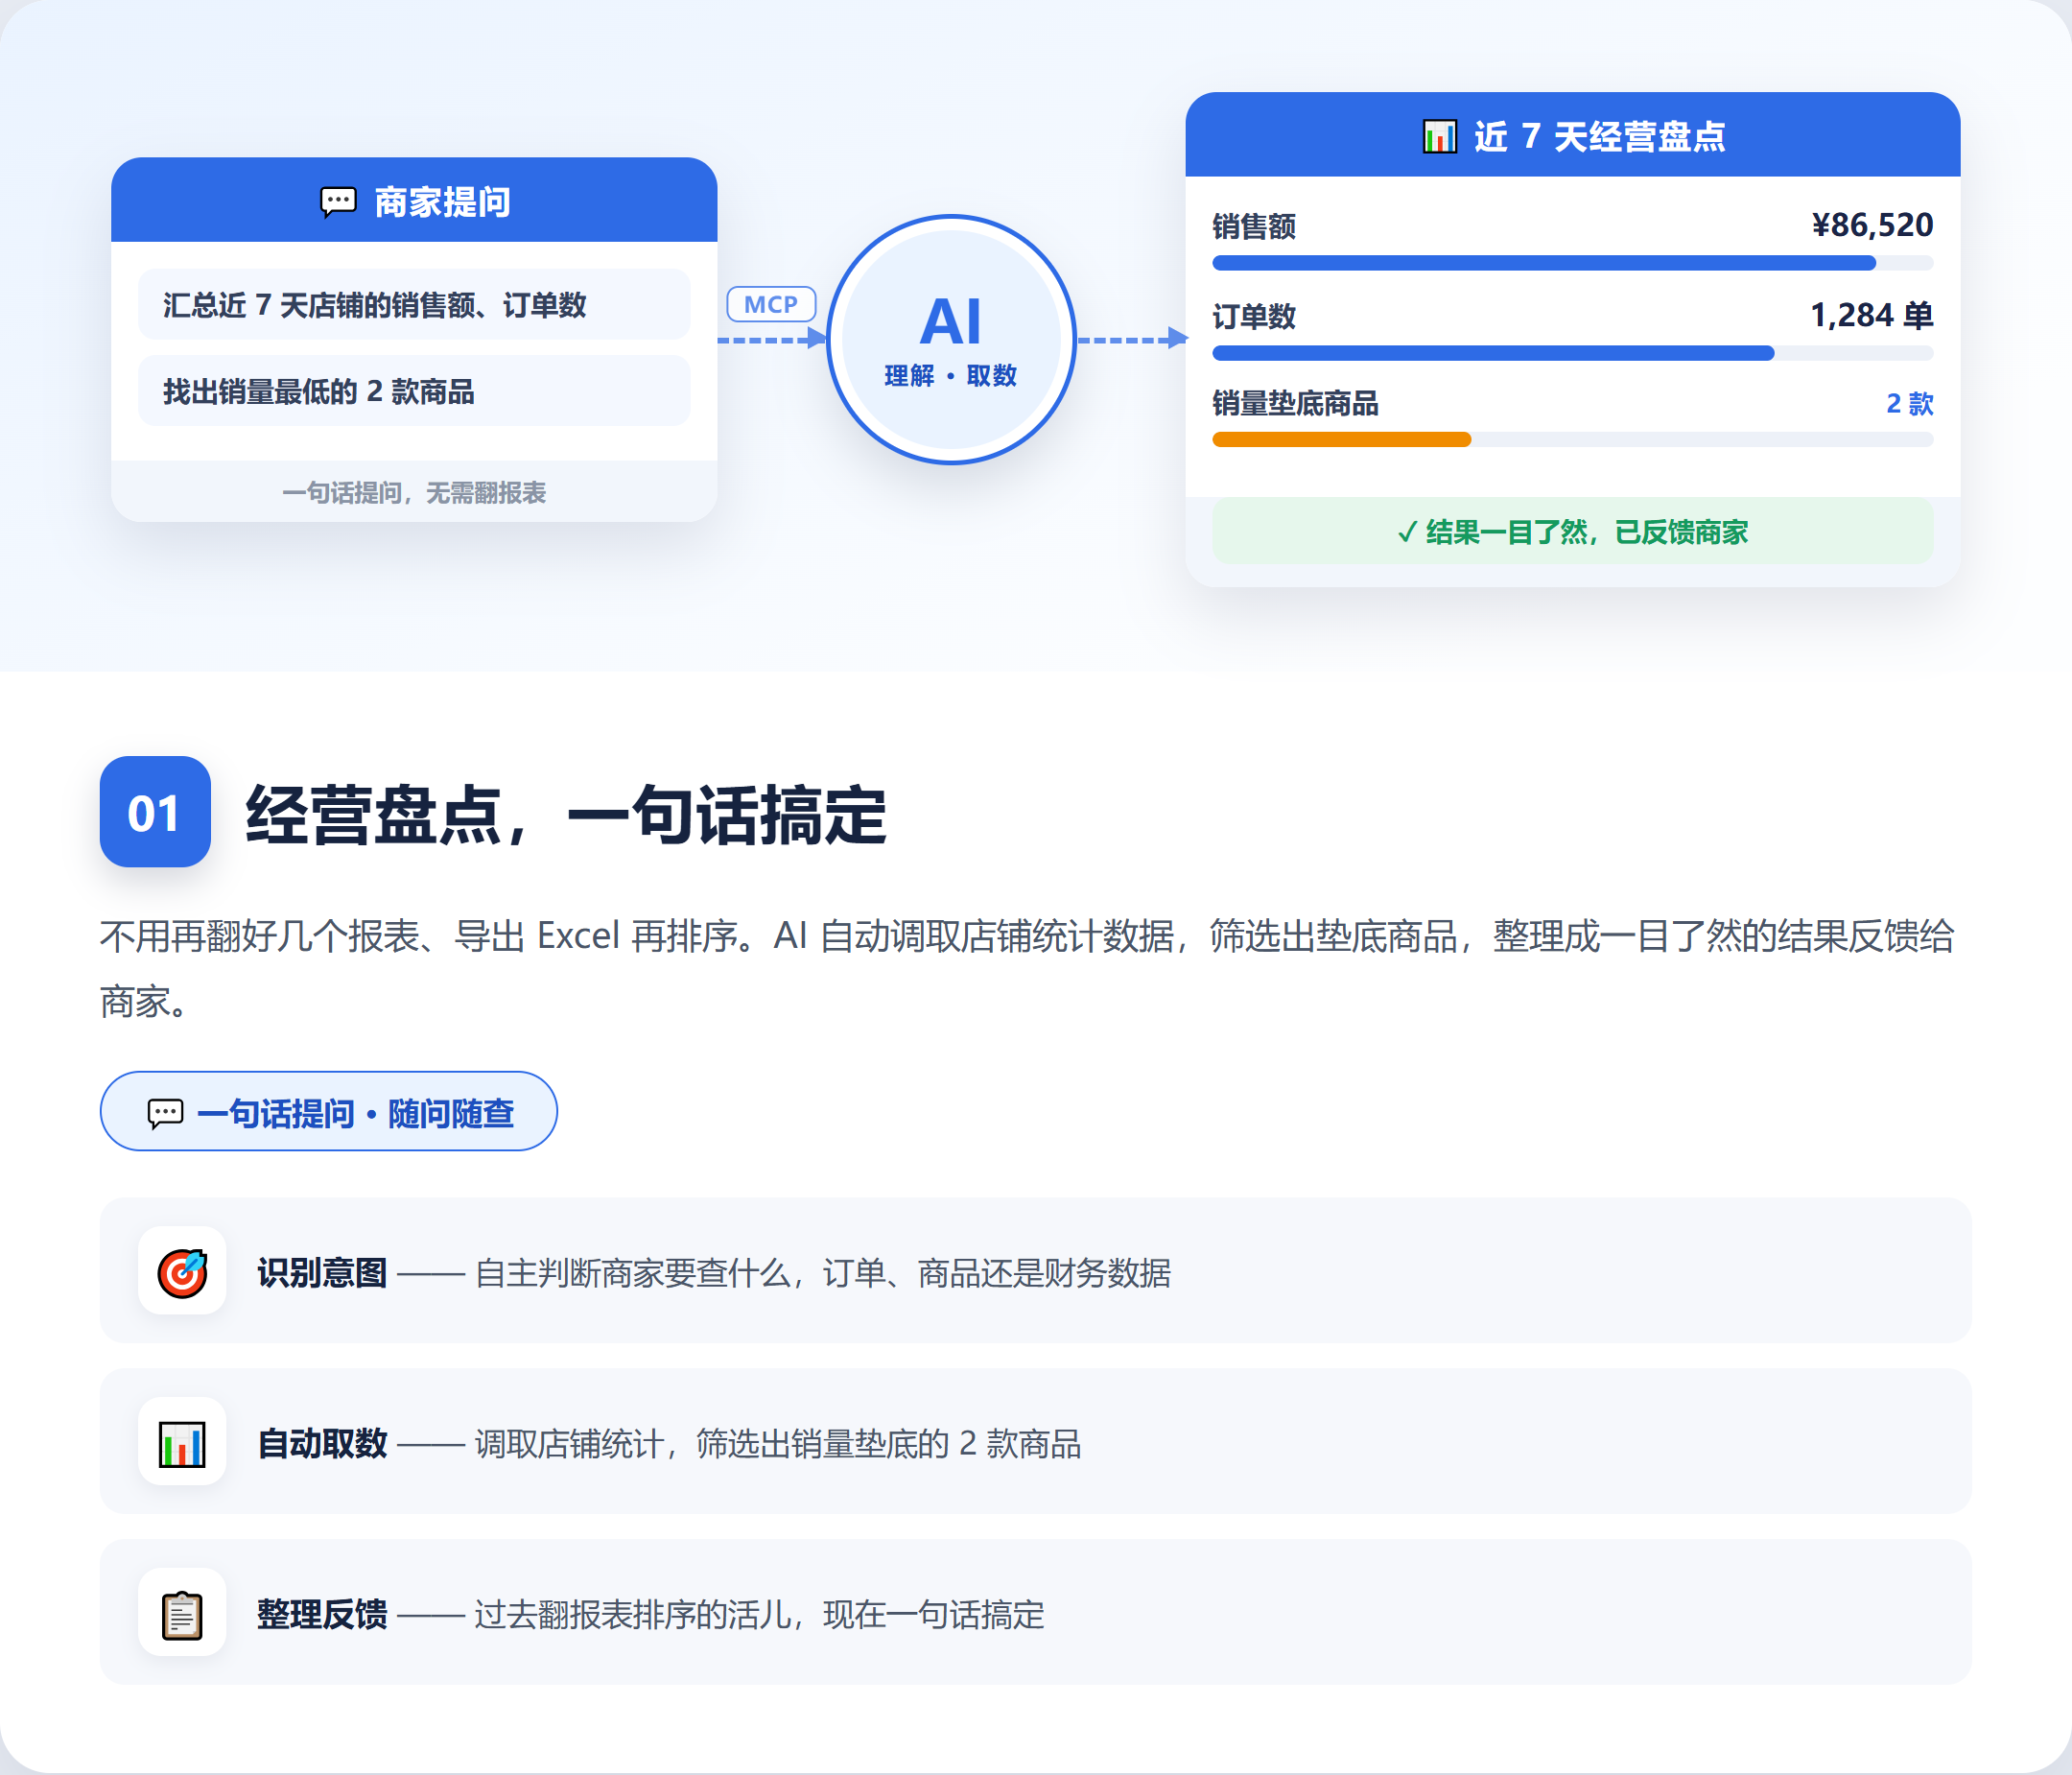Click the bar chart icon next to 自动取数
Viewport: 2072px width, 1775px height.
[182, 1443]
